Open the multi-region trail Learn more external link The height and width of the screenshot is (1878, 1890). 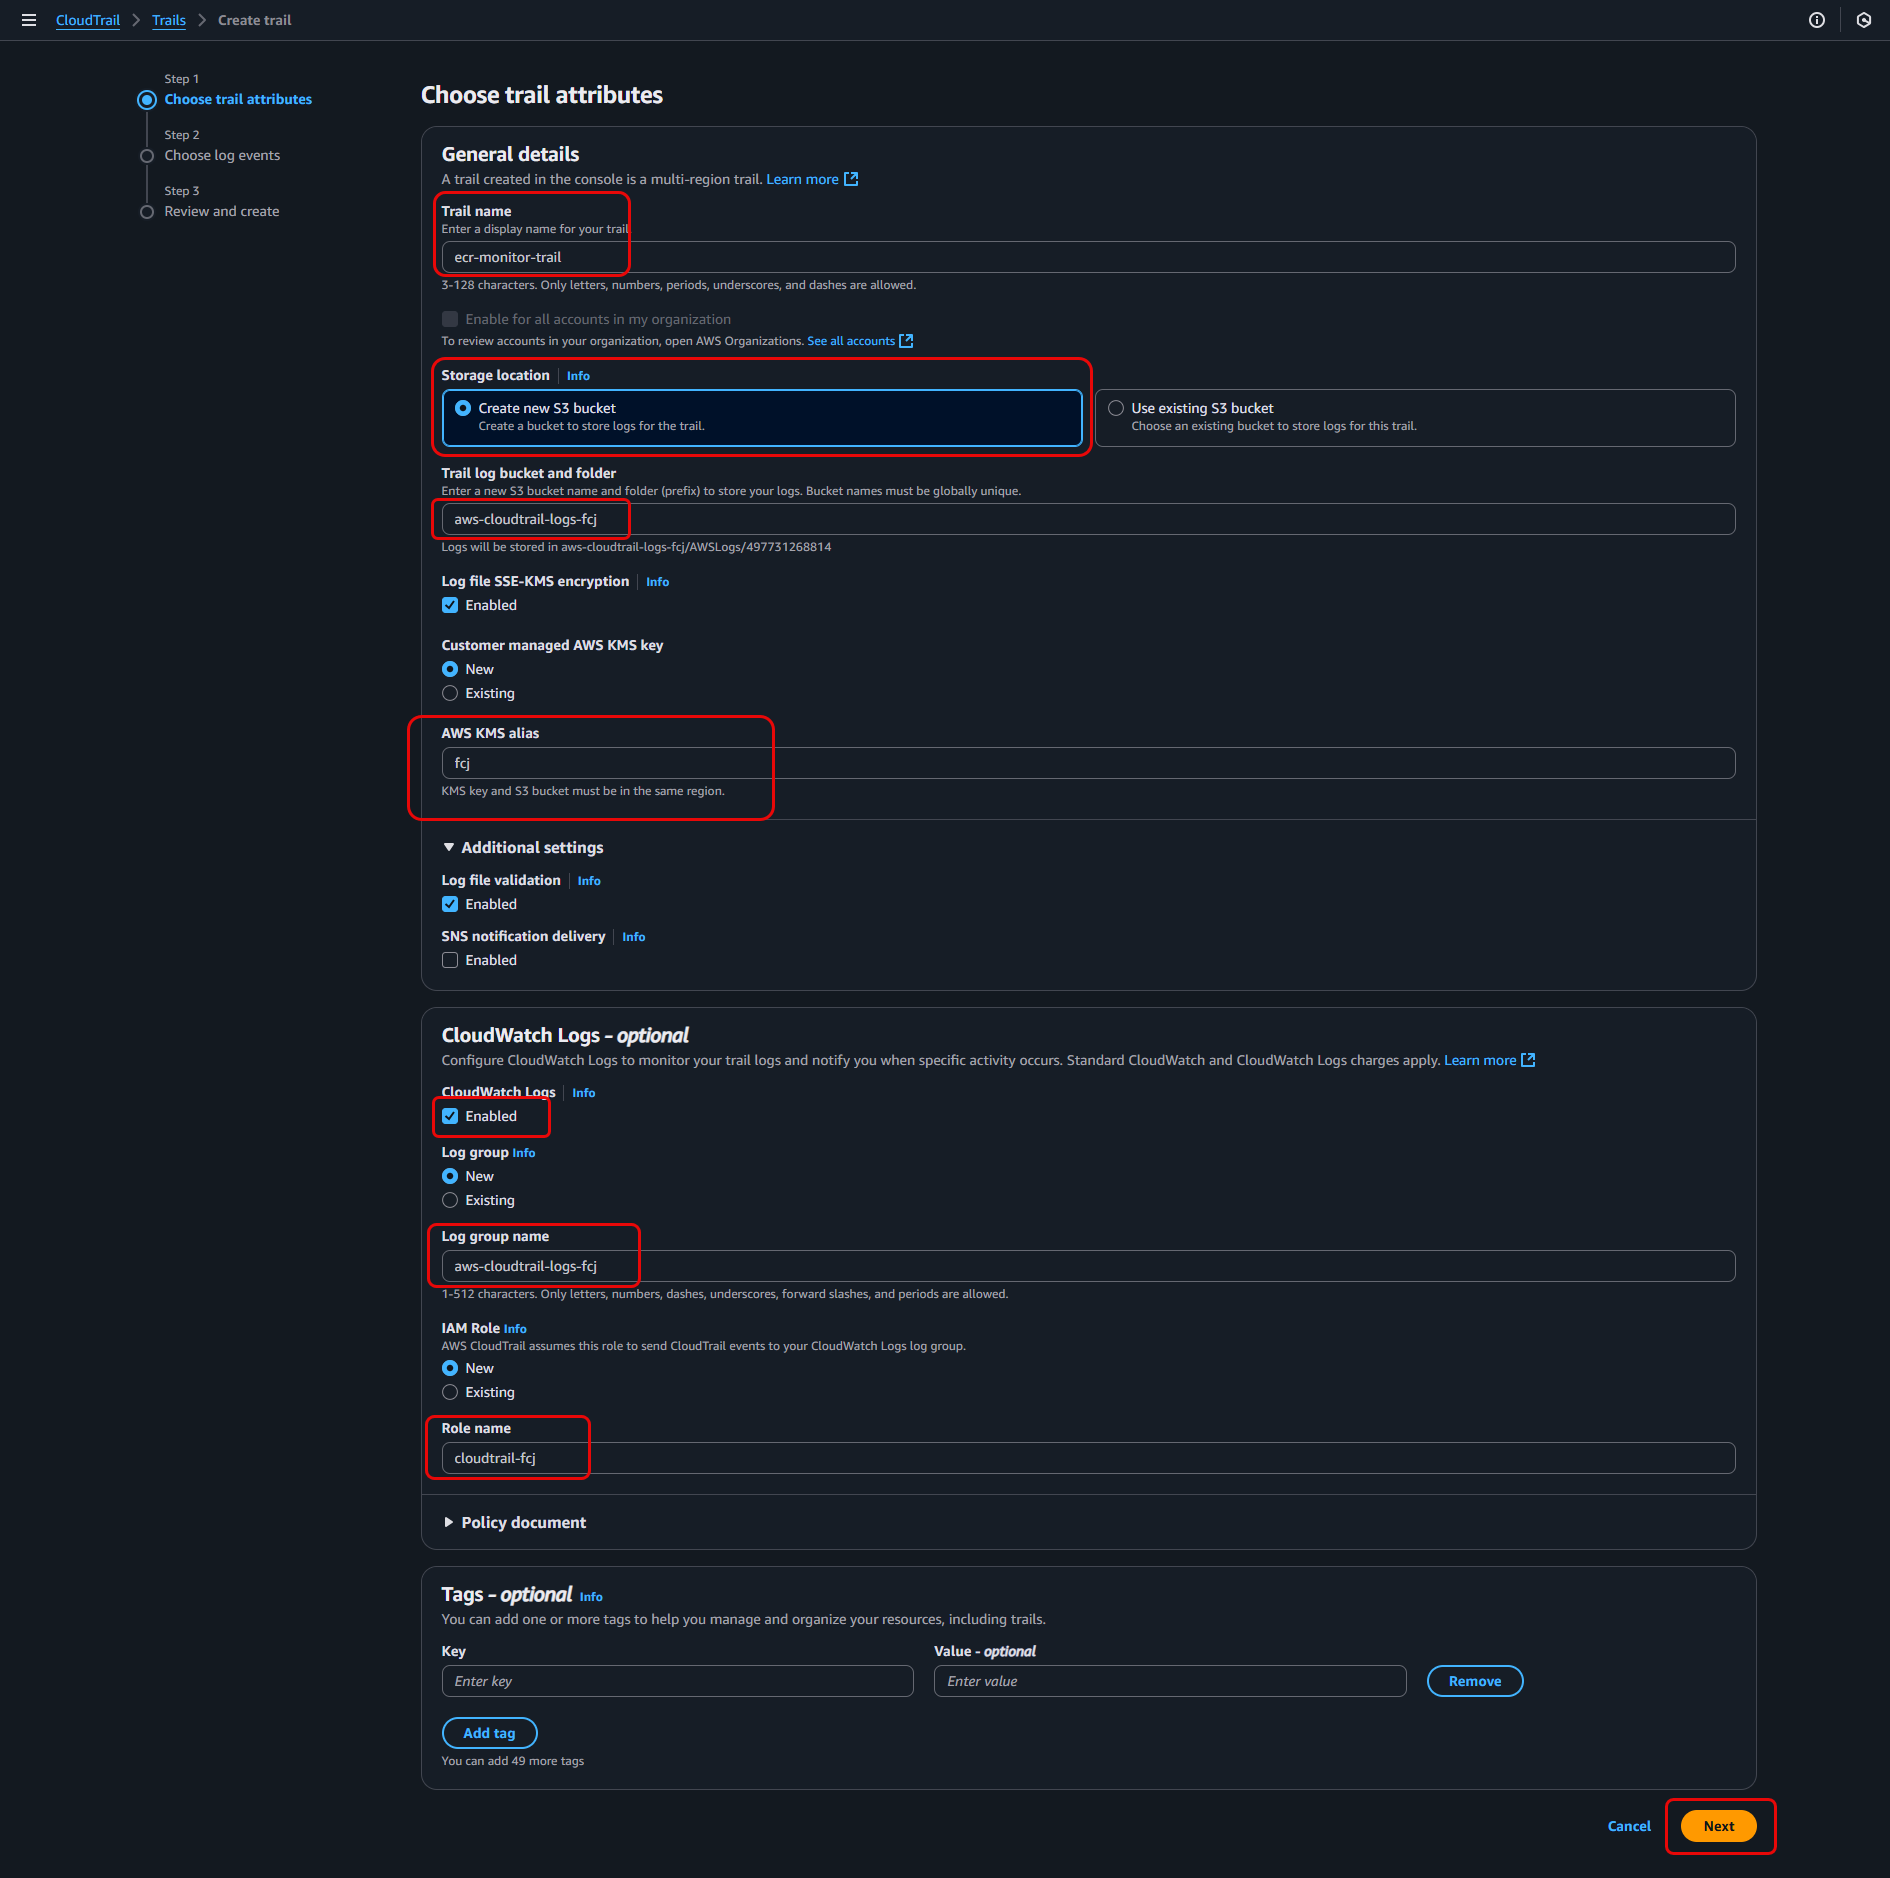(x=803, y=179)
